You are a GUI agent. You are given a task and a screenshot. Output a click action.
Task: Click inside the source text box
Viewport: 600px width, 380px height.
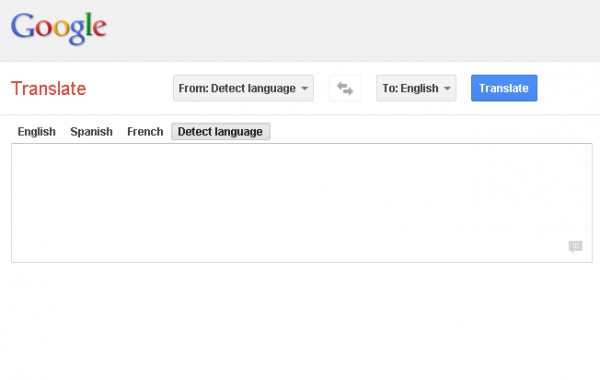coord(302,203)
